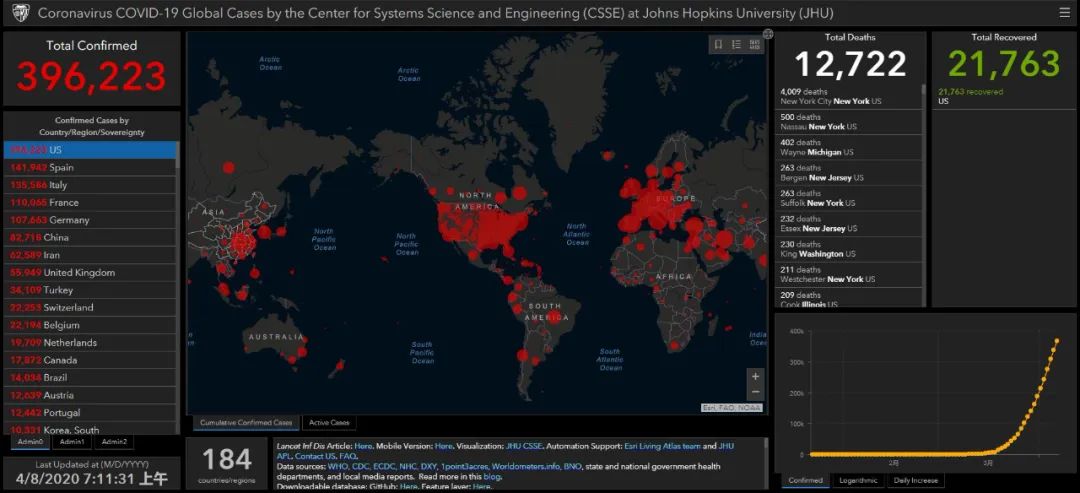Select the Switzerland row in country list
Image resolution: width=1080 pixels, height=493 pixels.
[x=90, y=308]
